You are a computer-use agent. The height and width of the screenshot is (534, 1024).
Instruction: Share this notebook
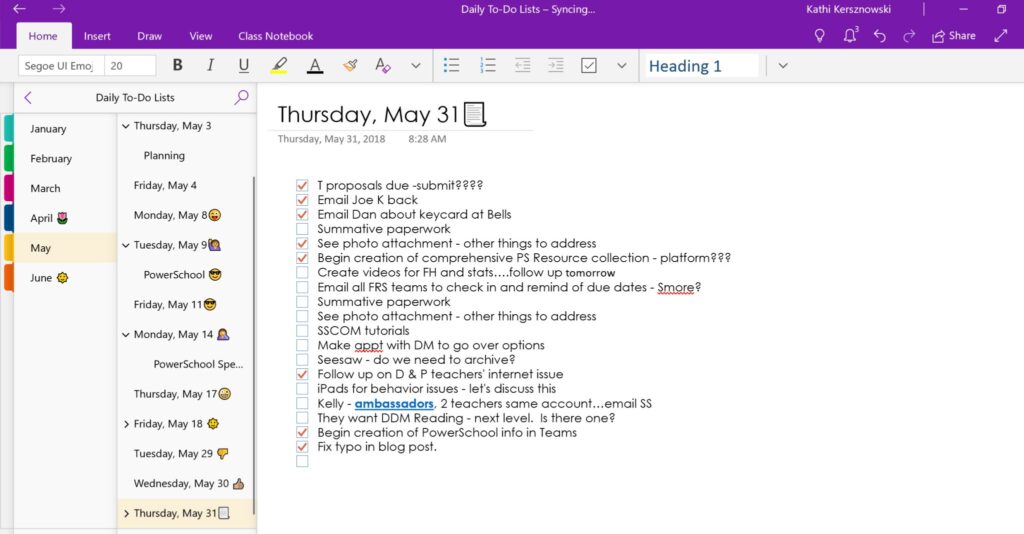coord(953,36)
